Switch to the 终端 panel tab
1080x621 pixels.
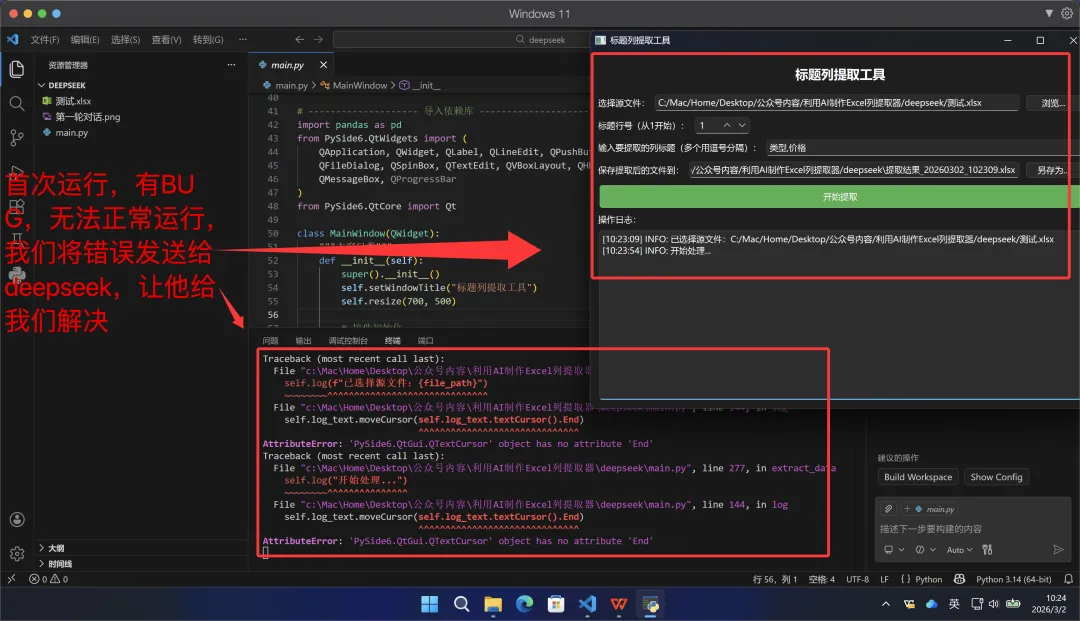click(x=393, y=341)
